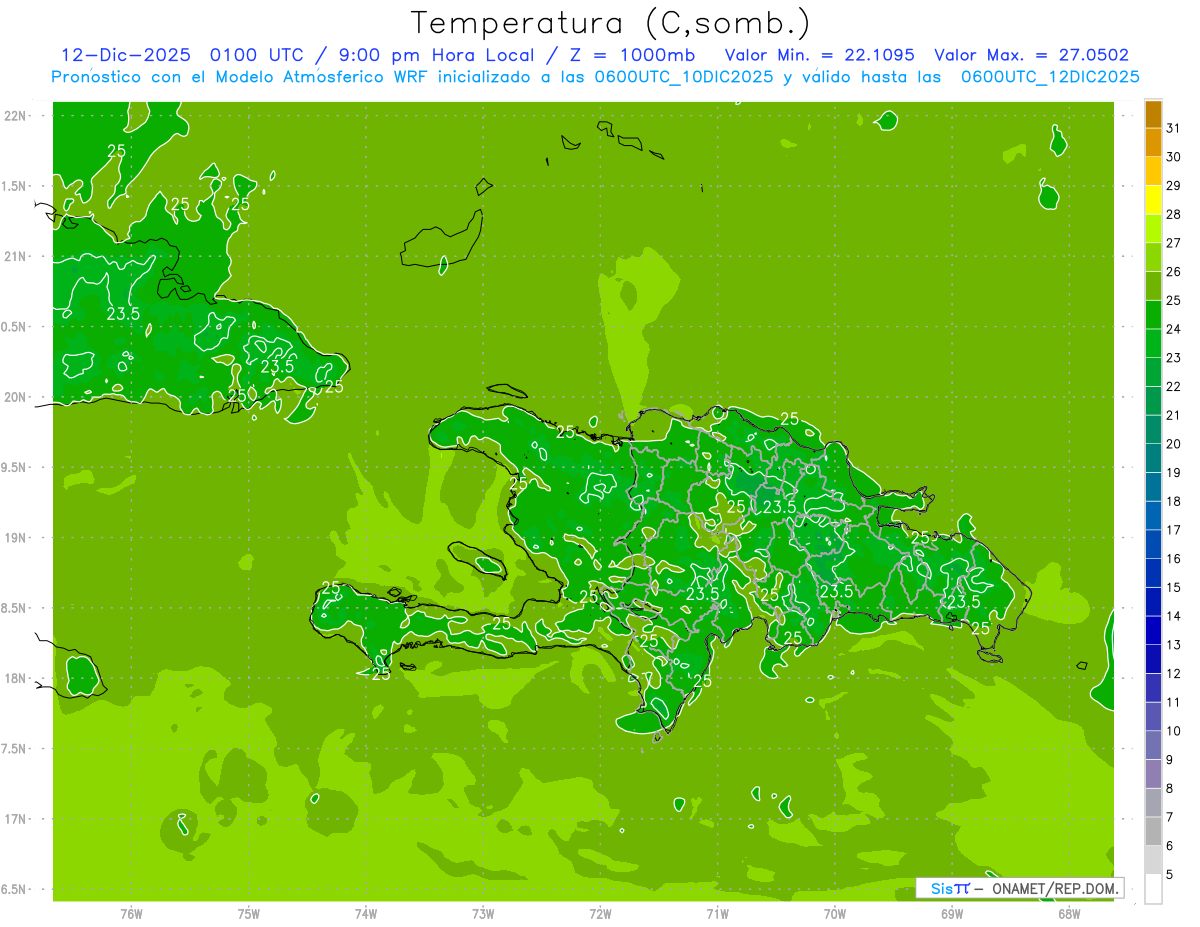Click the '75W' longitude axis label

pyautogui.click(x=249, y=914)
